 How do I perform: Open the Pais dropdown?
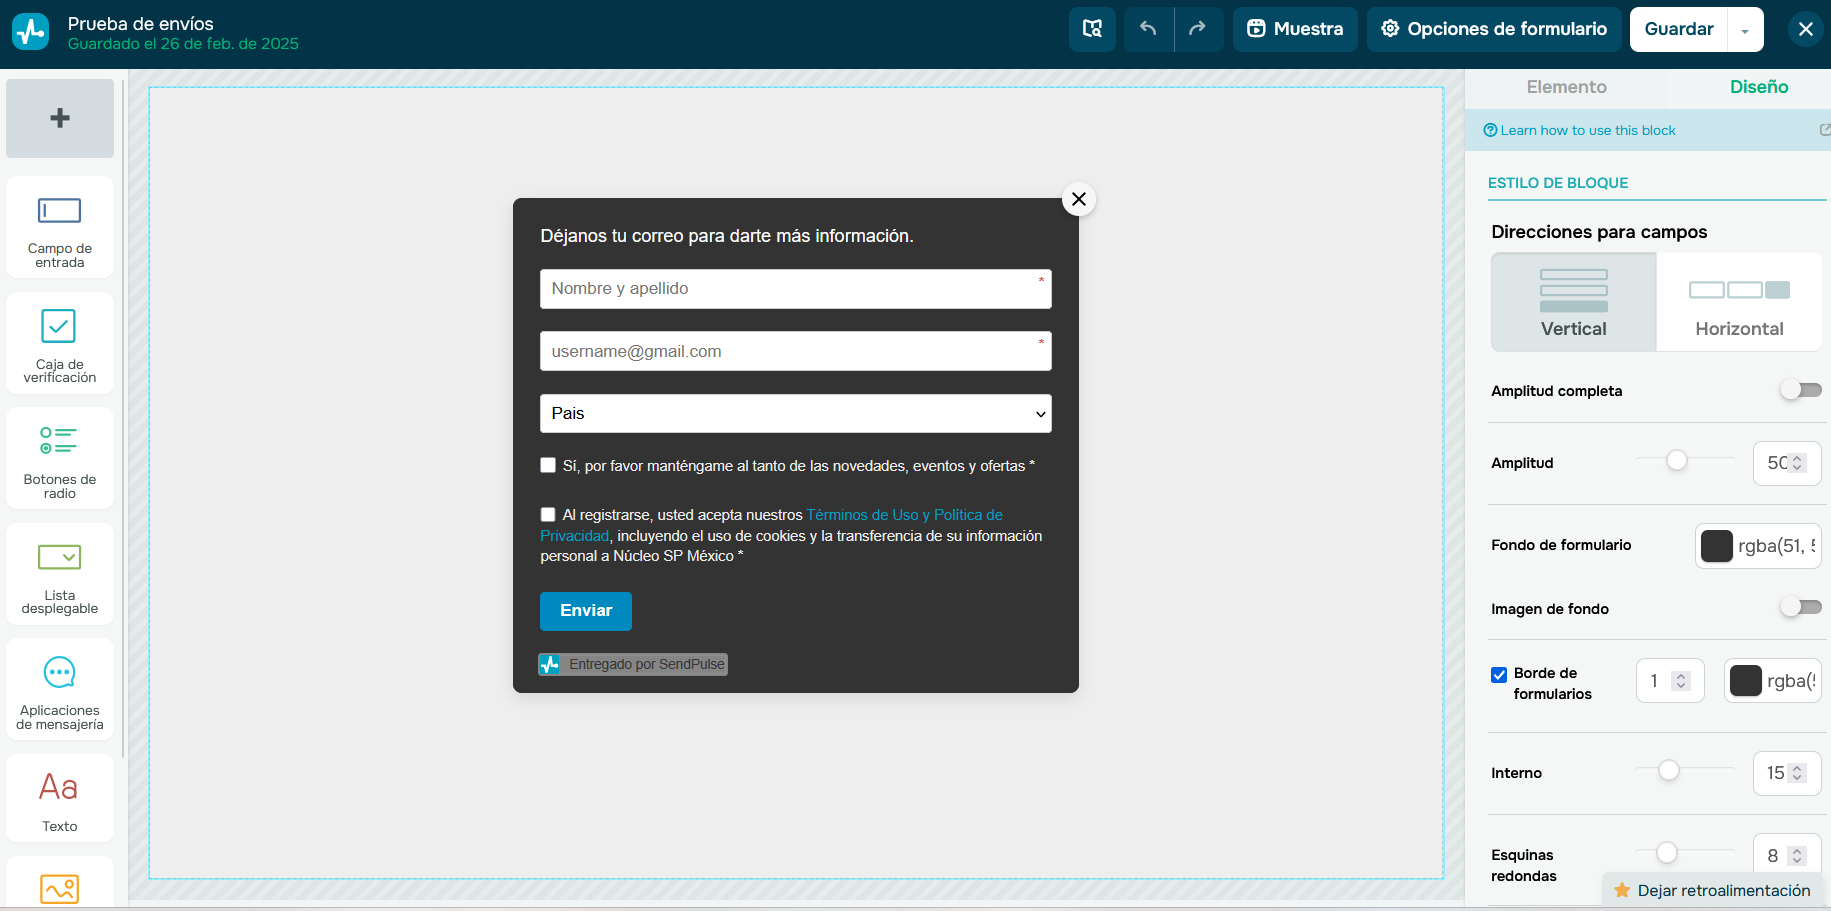(796, 413)
